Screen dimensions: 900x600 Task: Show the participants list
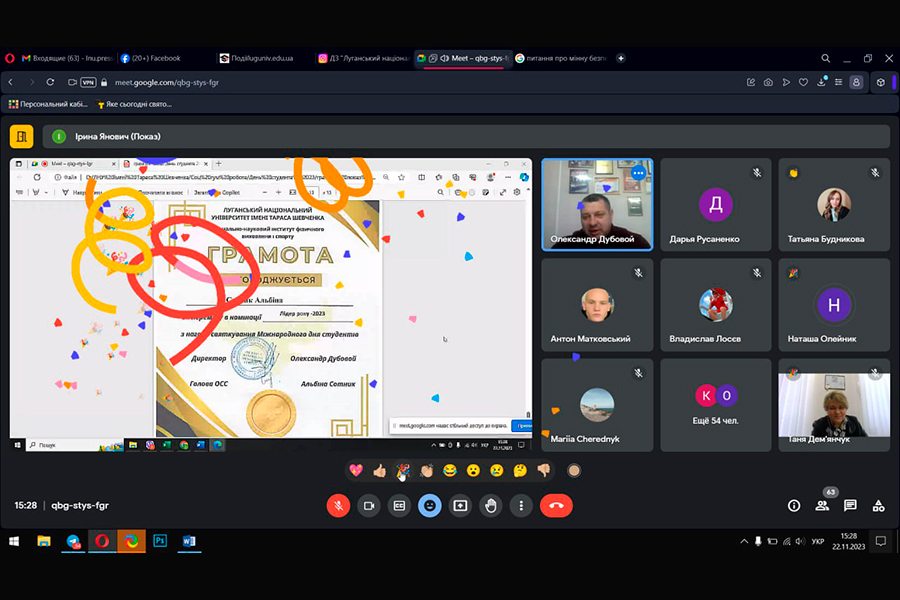822,506
